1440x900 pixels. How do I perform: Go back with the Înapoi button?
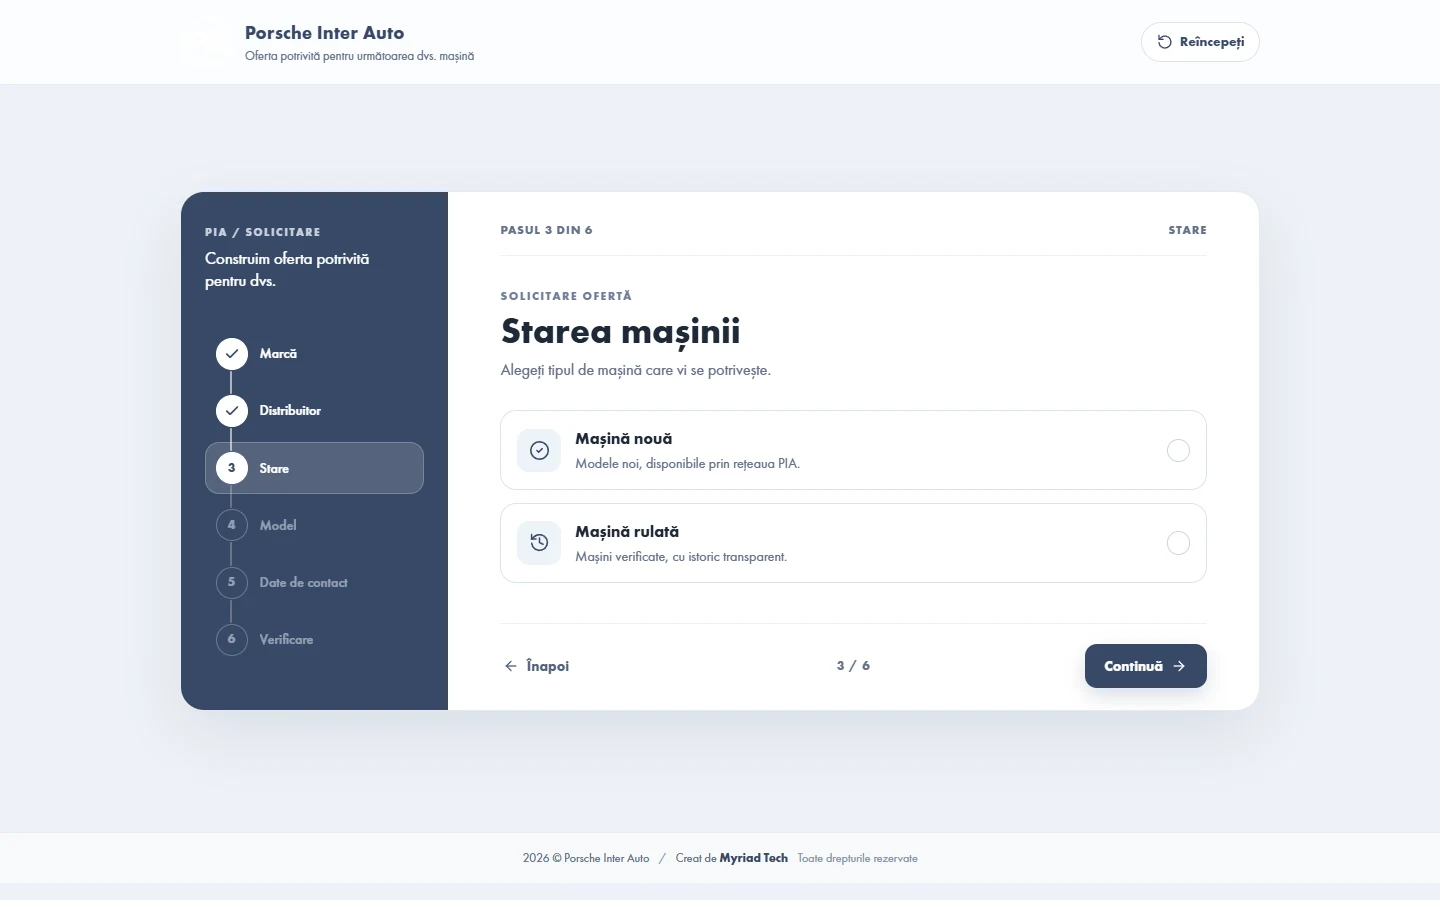[x=537, y=666]
